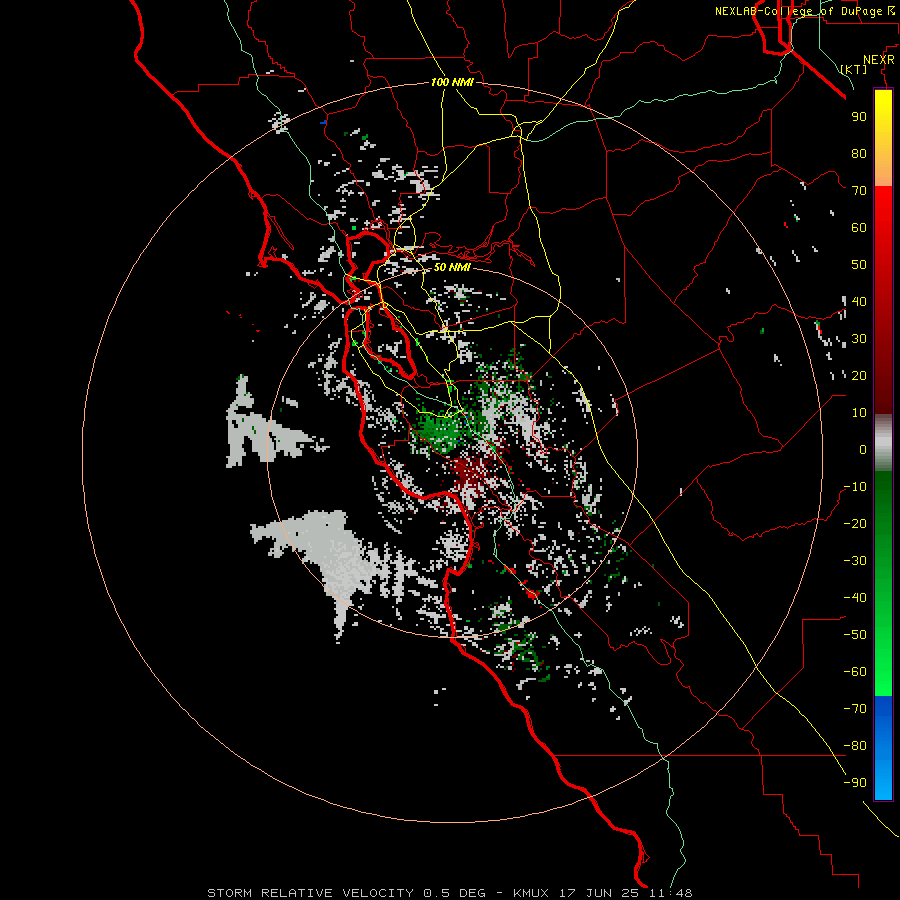This screenshot has width=900, height=900.
Task: Click the -40 value on velocity scale
Action: pyautogui.click(x=855, y=598)
